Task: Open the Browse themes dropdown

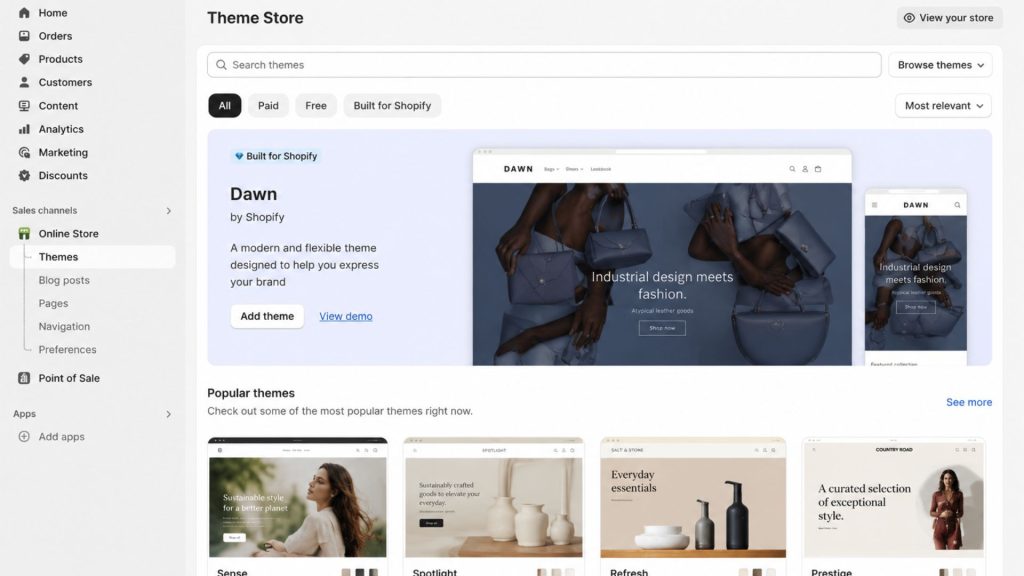Action: click(940, 65)
